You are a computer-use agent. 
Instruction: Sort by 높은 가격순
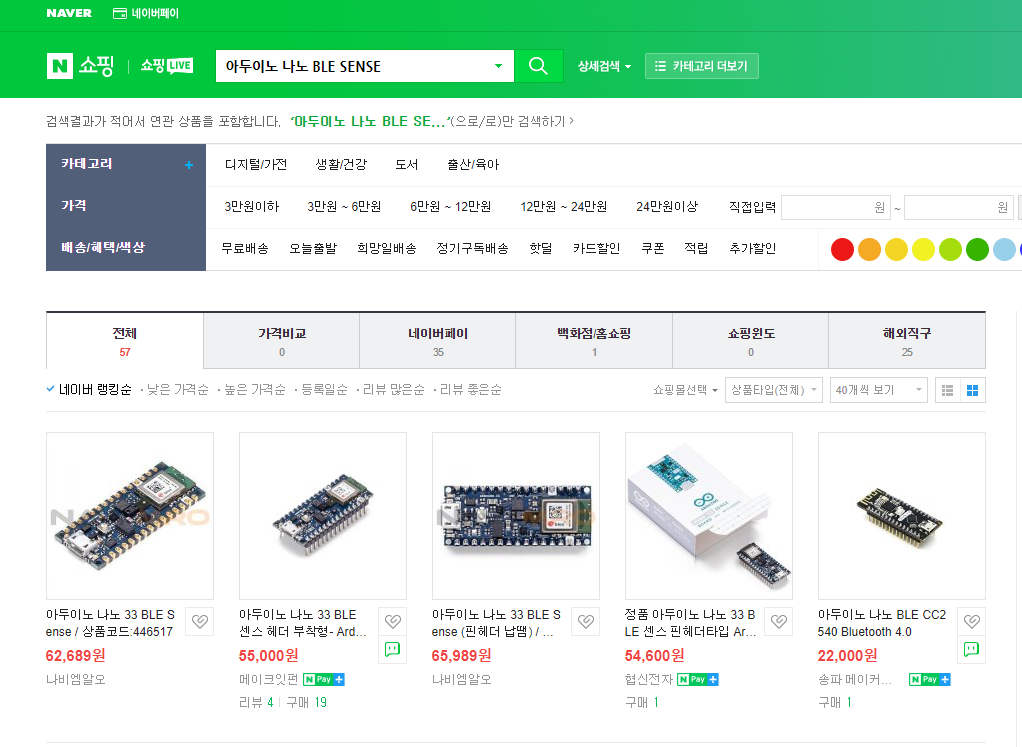click(x=255, y=390)
